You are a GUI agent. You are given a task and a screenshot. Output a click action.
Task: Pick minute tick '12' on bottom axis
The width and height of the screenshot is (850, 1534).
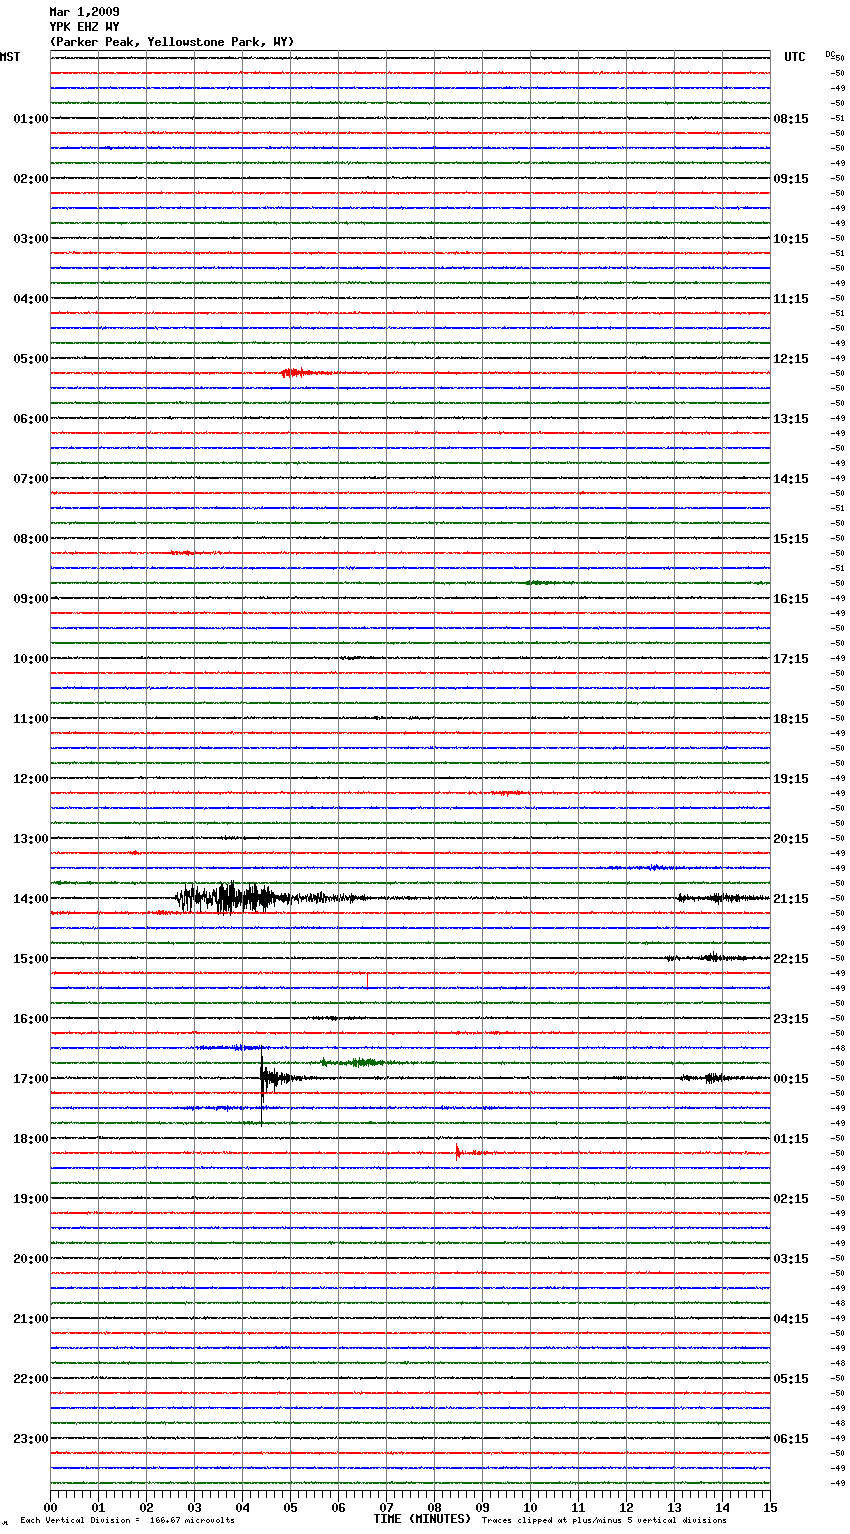(627, 1507)
